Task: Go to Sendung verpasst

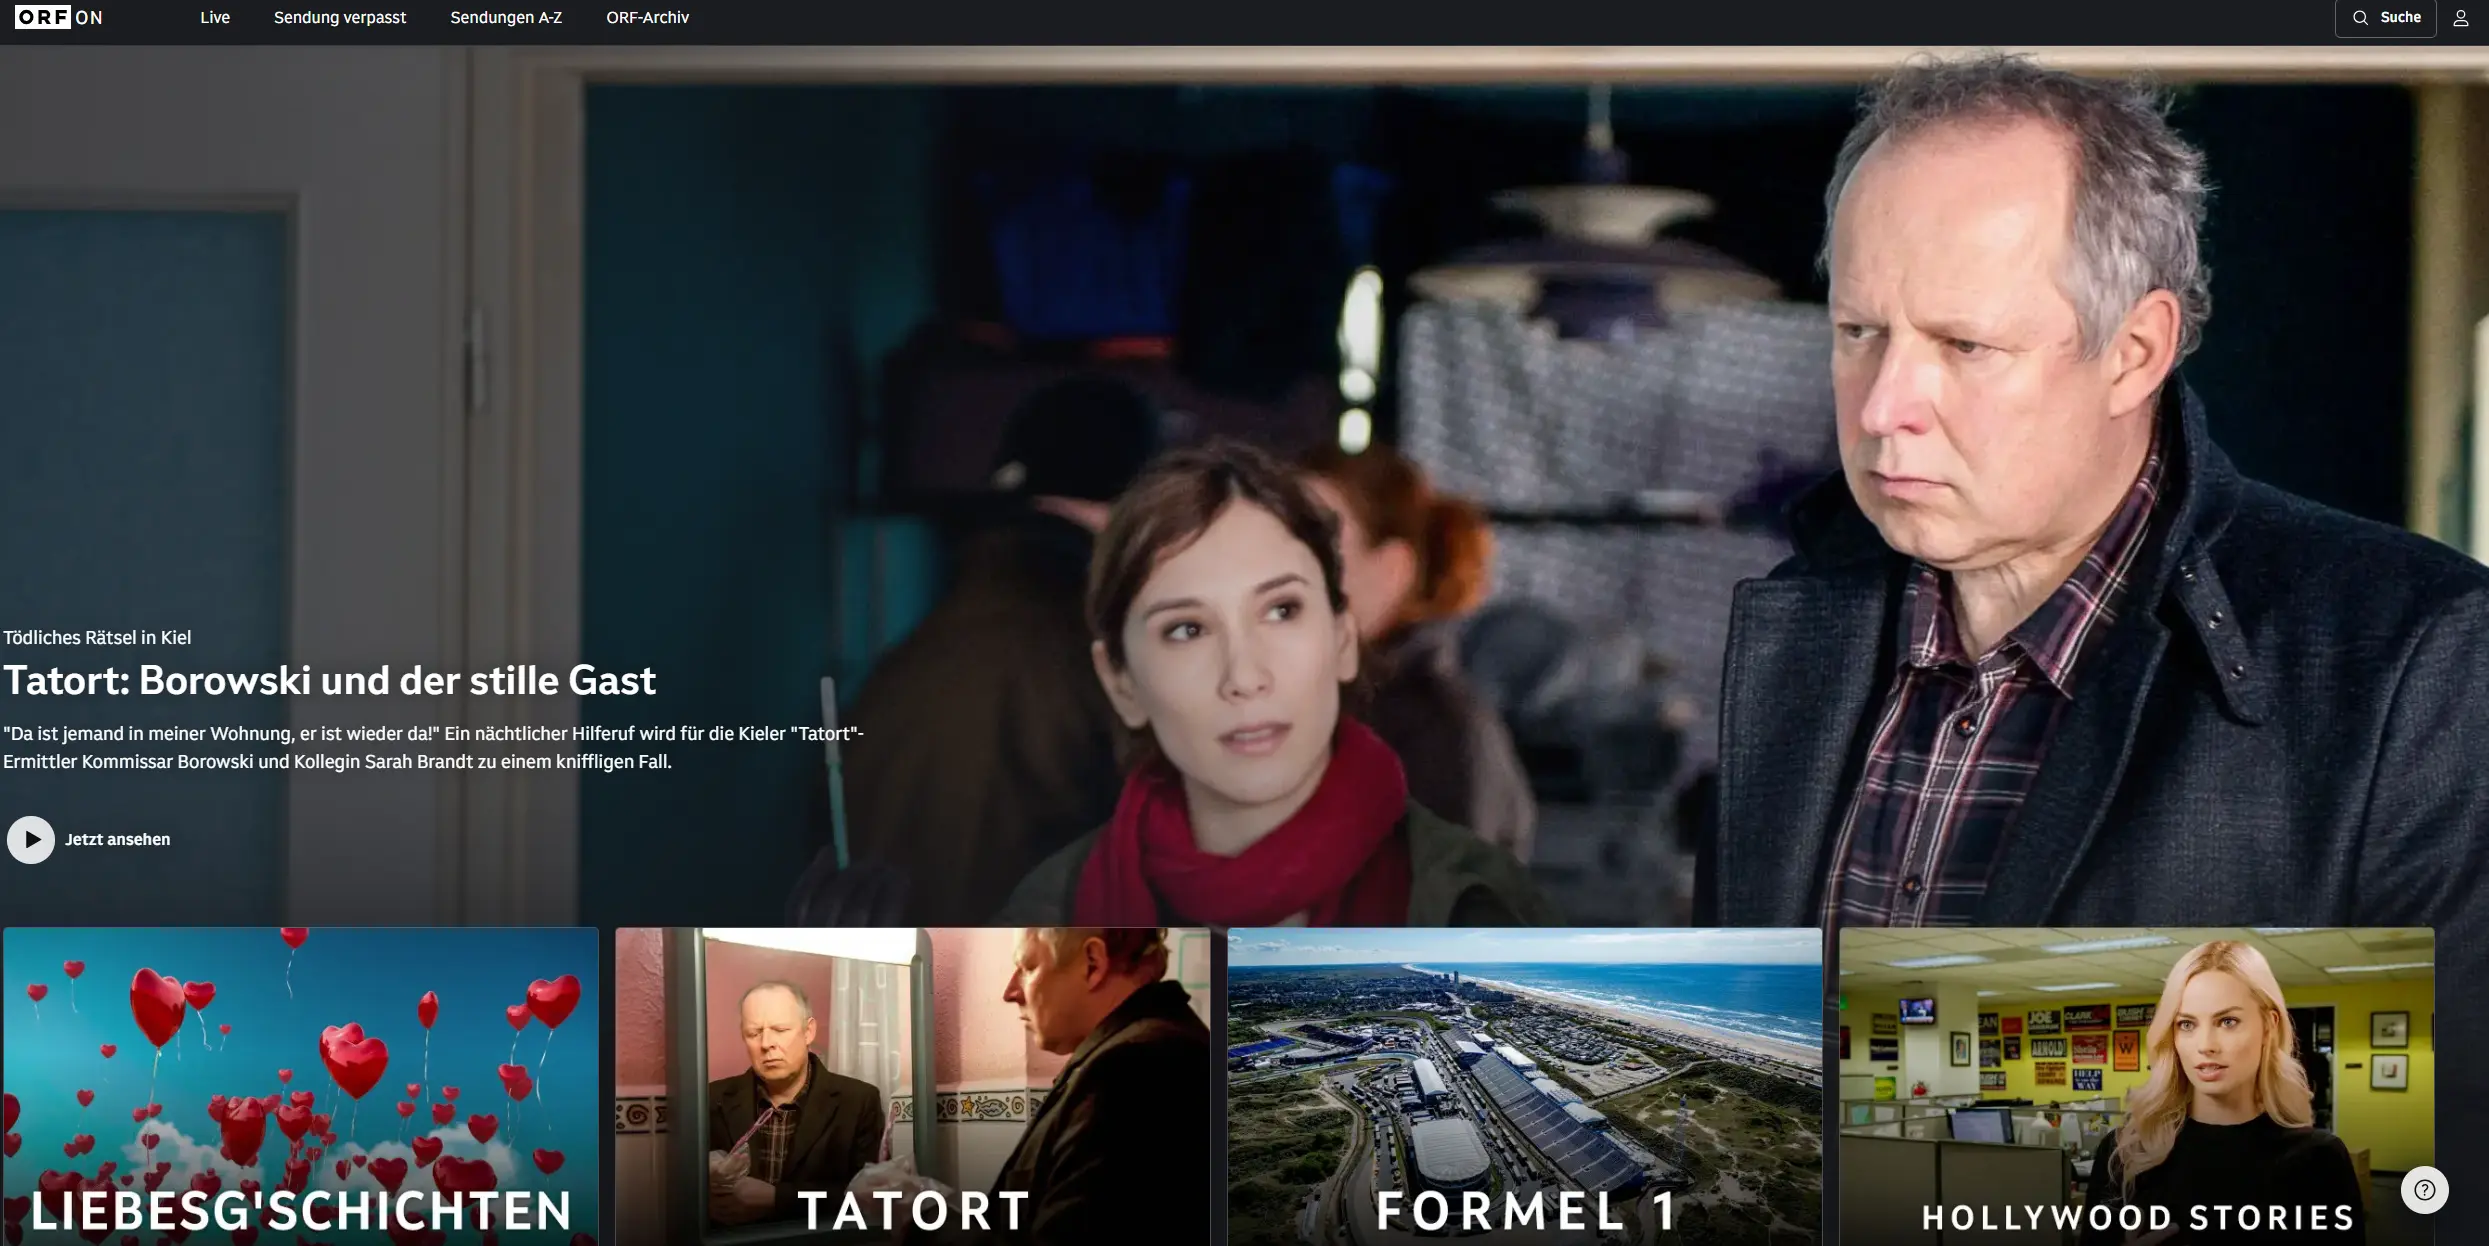Action: point(339,17)
